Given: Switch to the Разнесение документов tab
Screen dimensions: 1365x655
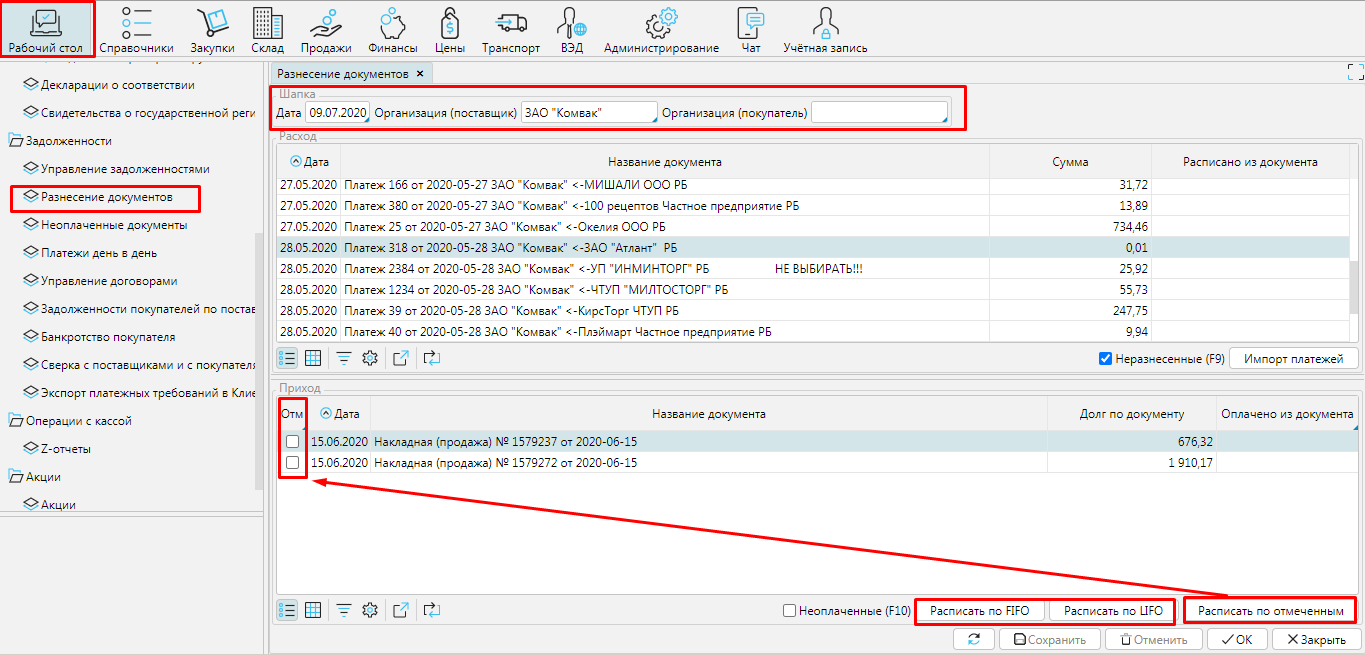Looking at the screenshot, I should tap(342, 74).
